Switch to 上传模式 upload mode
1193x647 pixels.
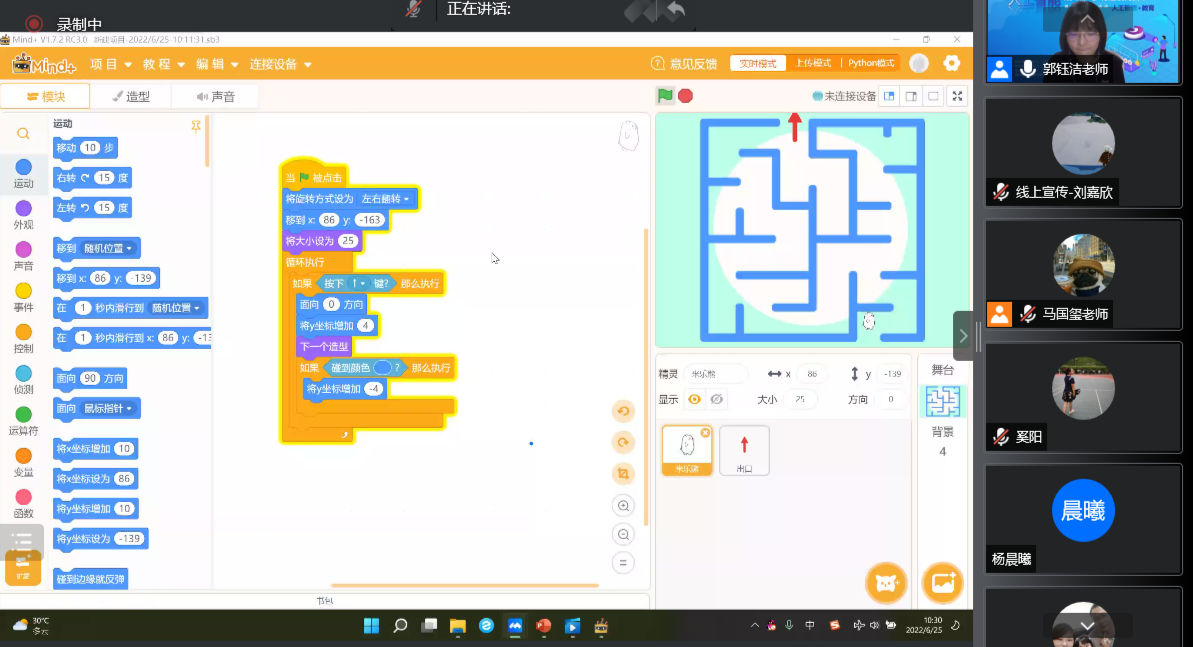point(813,63)
